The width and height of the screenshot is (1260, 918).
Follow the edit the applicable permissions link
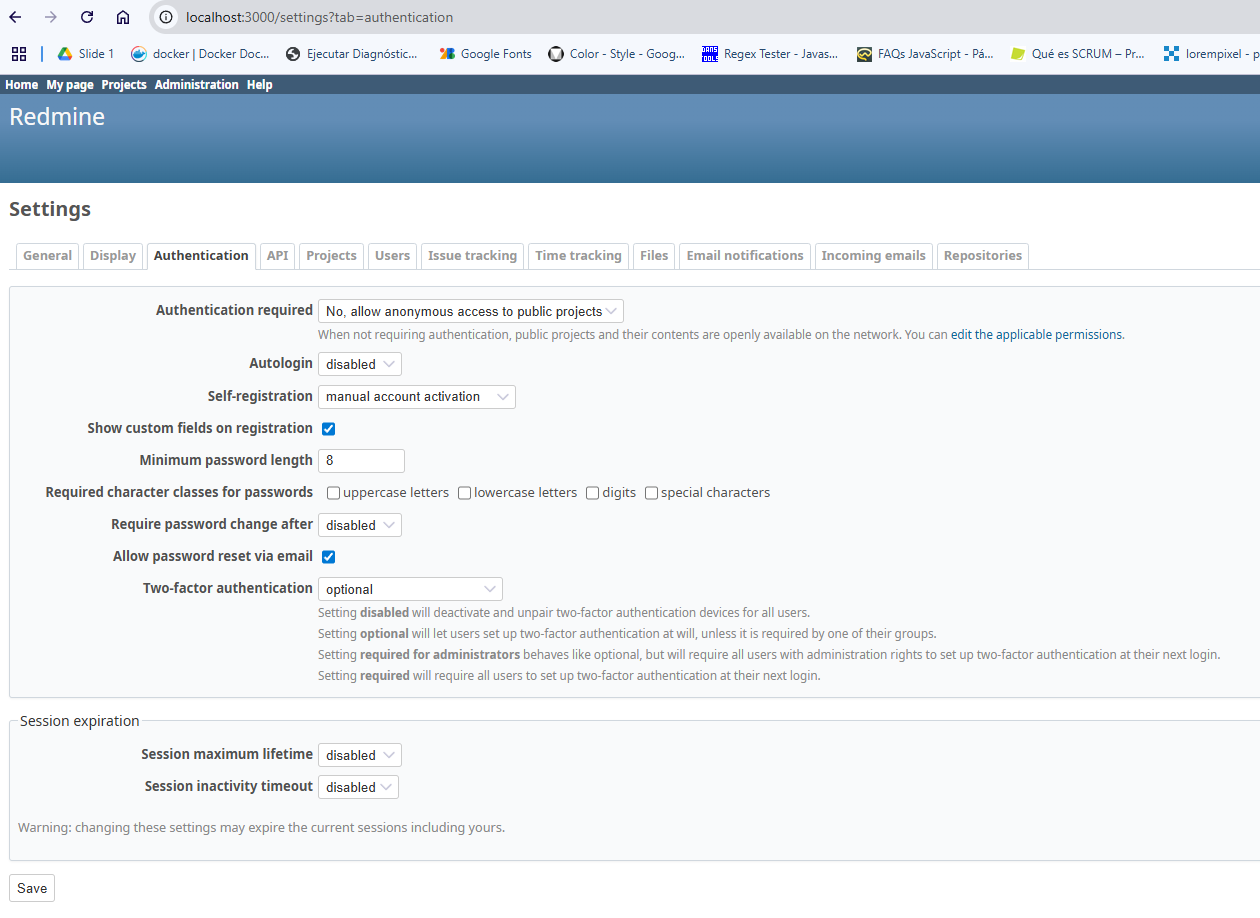[x=1036, y=335]
